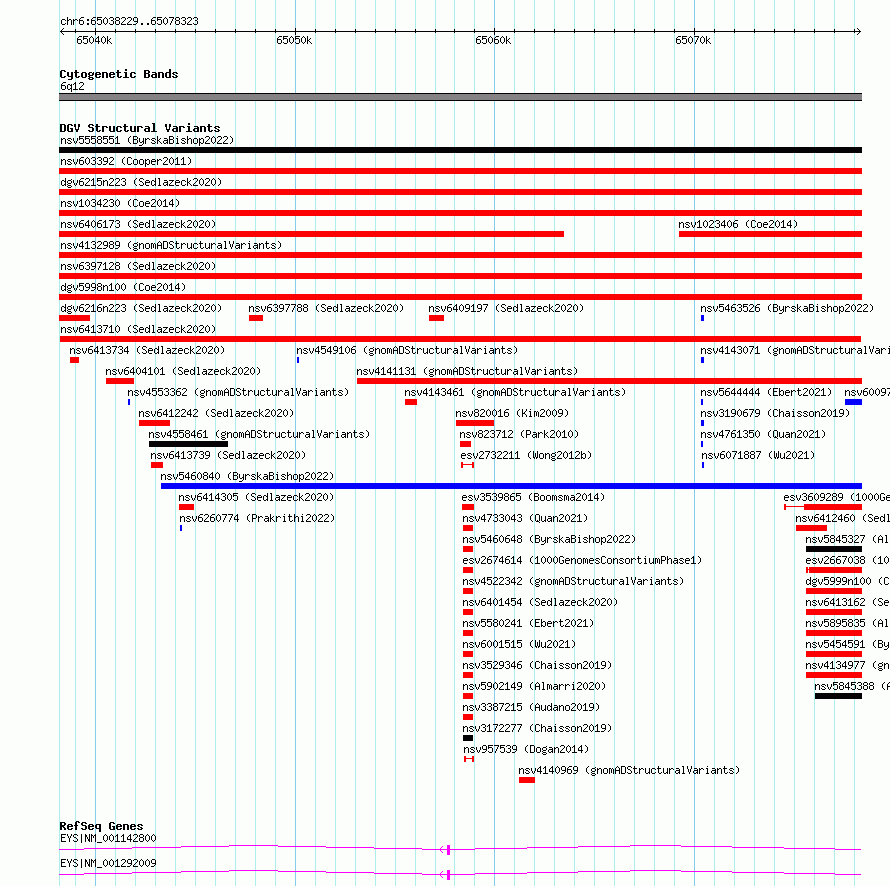This screenshot has height=886, width=890.
Task: Click the 65060k ruler position
Action: [493, 40]
